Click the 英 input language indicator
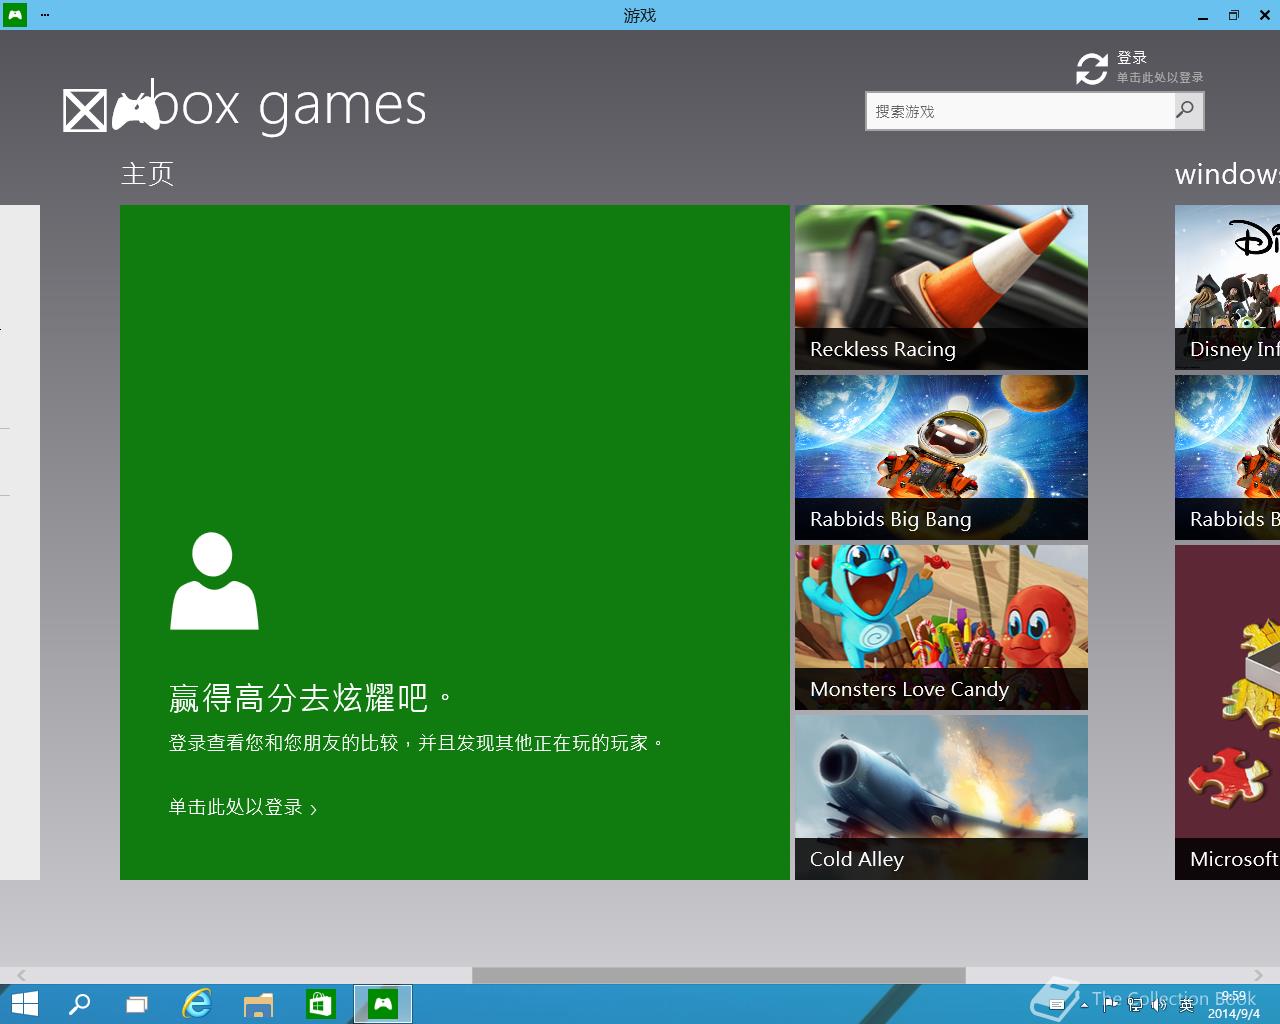 tap(1186, 1005)
